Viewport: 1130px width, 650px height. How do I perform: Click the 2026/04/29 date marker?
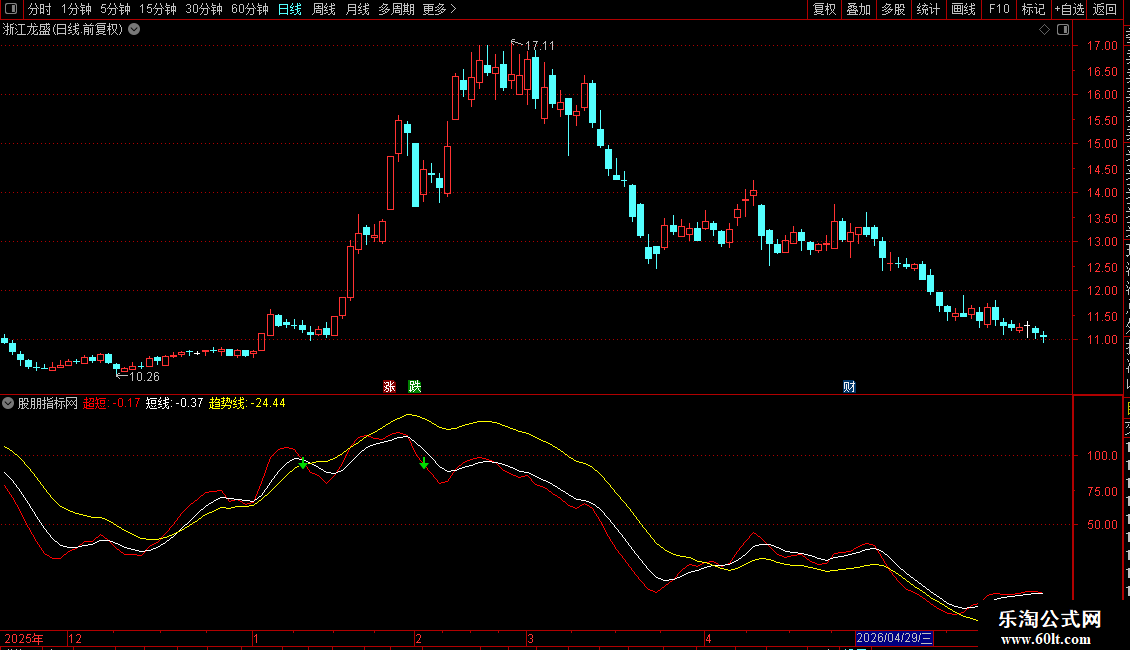tap(894, 638)
